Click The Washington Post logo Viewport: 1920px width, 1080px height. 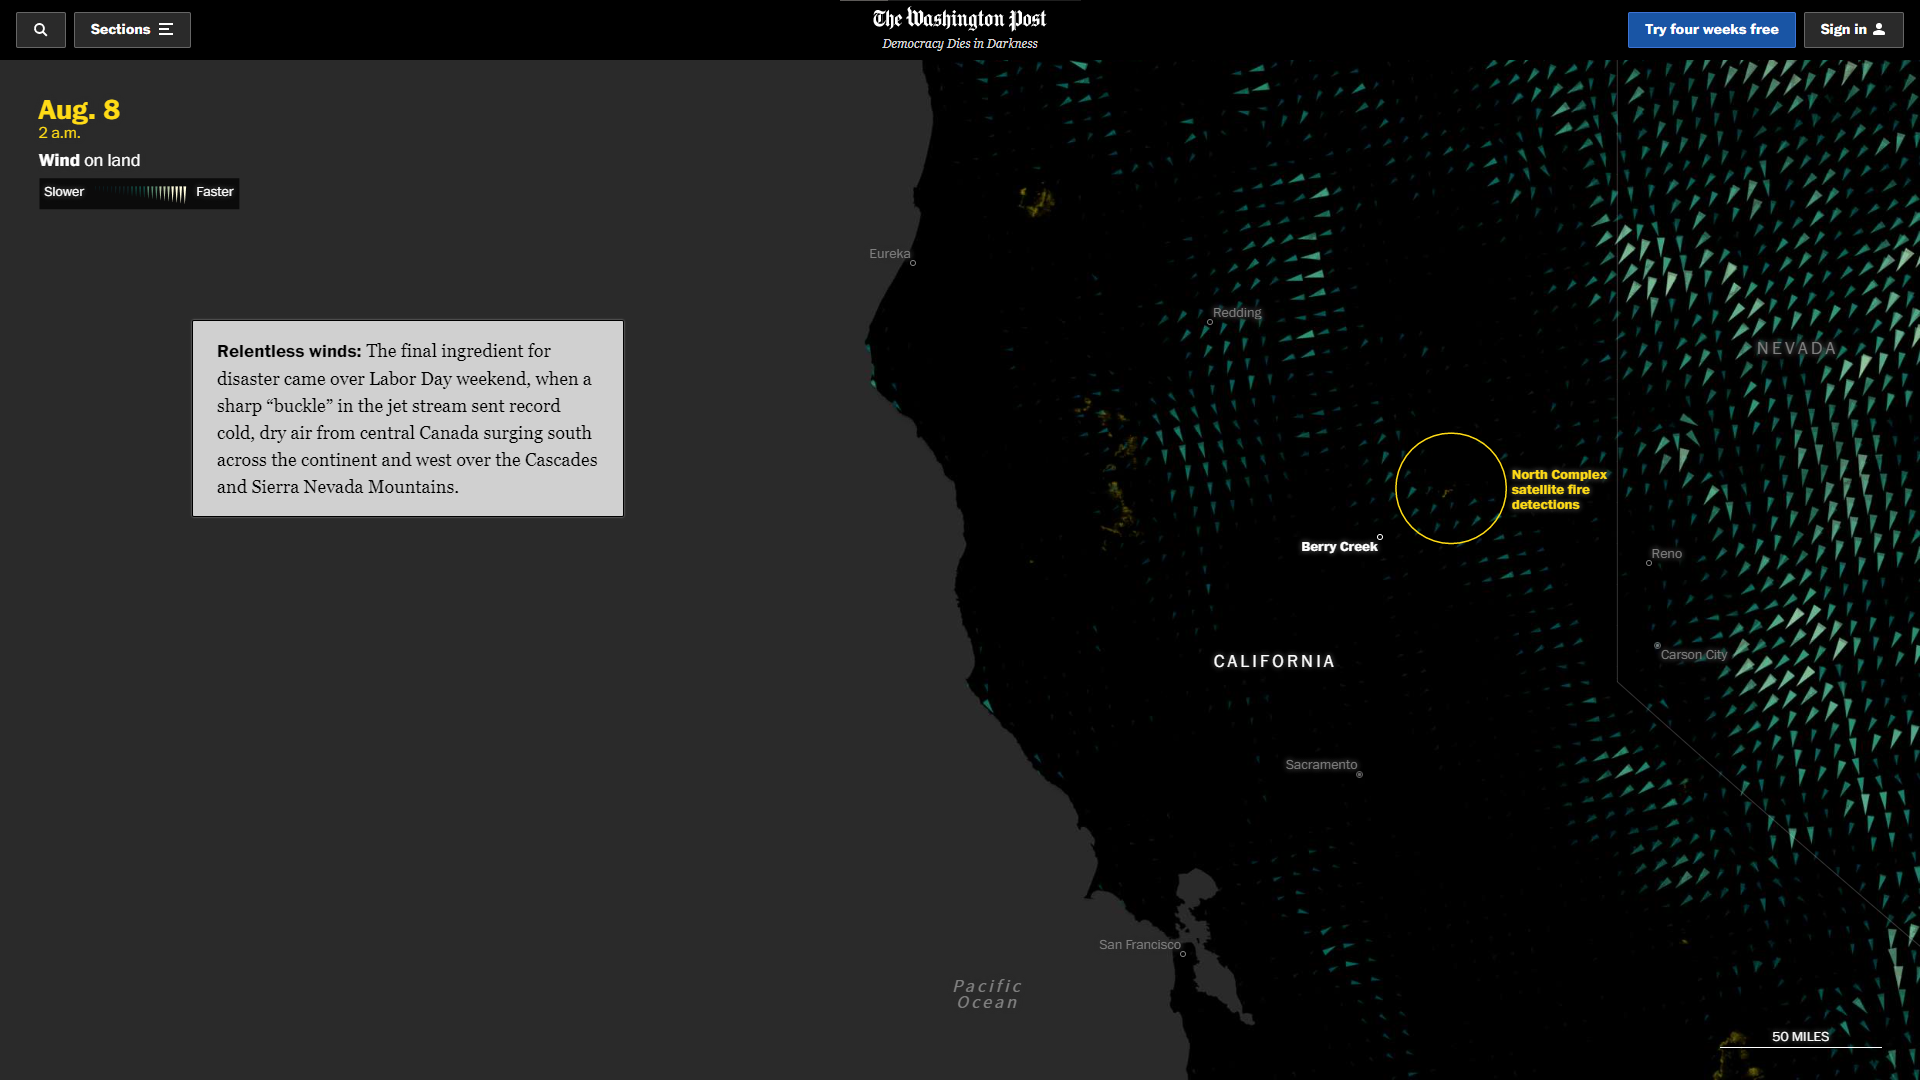(959, 20)
